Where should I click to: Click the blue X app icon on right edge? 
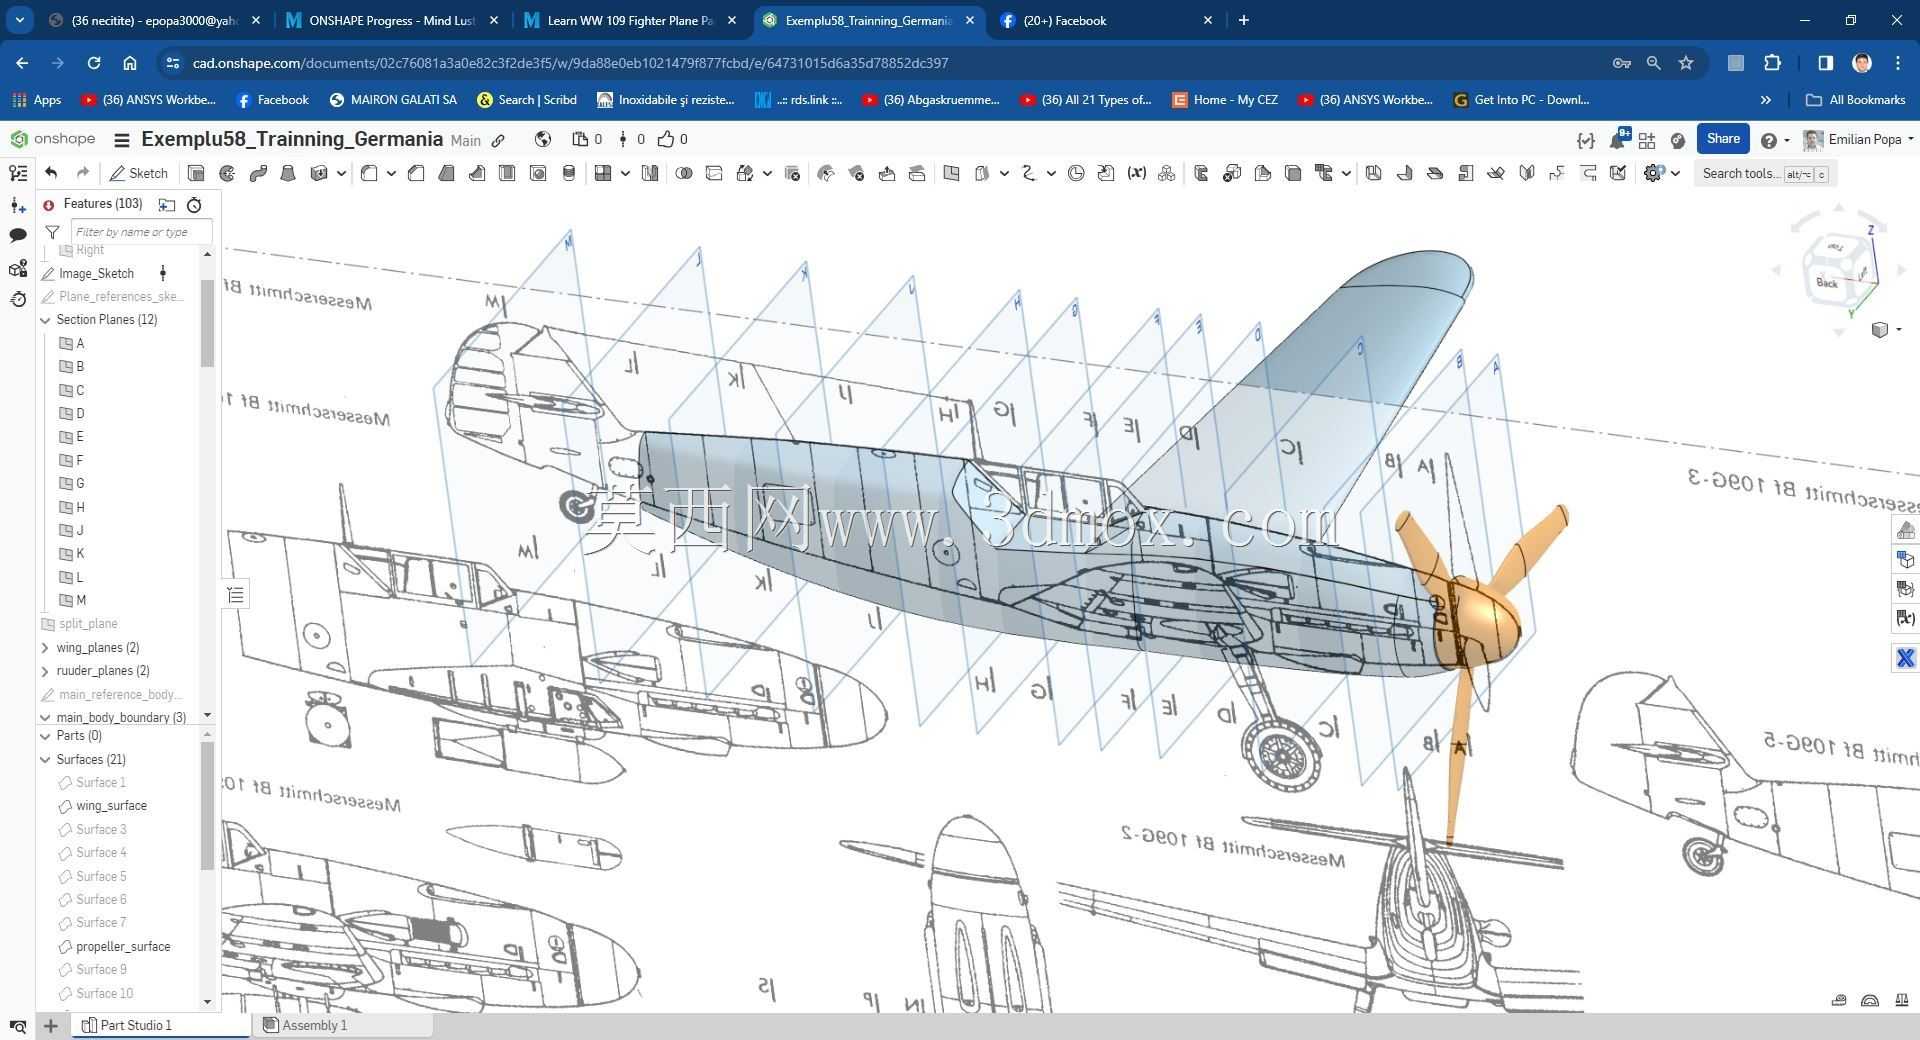point(1905,658)
